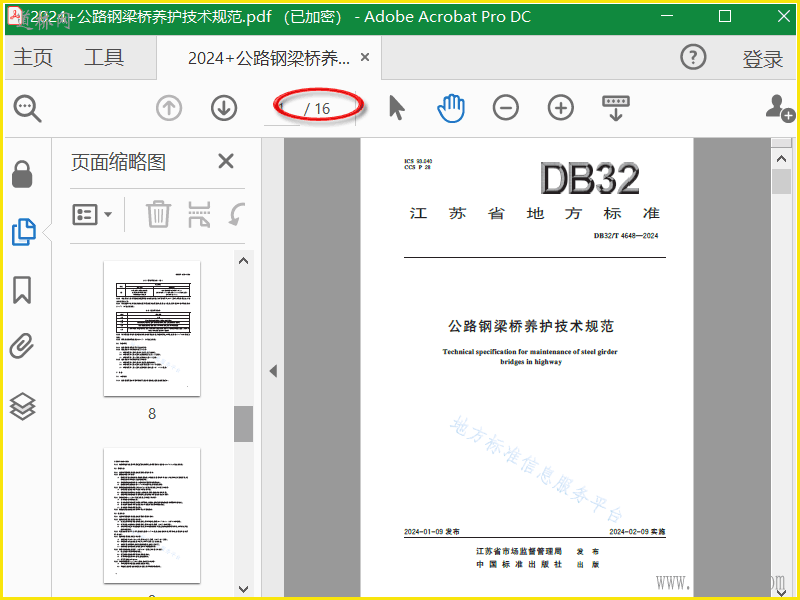Switch to 工具 tab
The image size is (800, 600).
pos(104,57)
